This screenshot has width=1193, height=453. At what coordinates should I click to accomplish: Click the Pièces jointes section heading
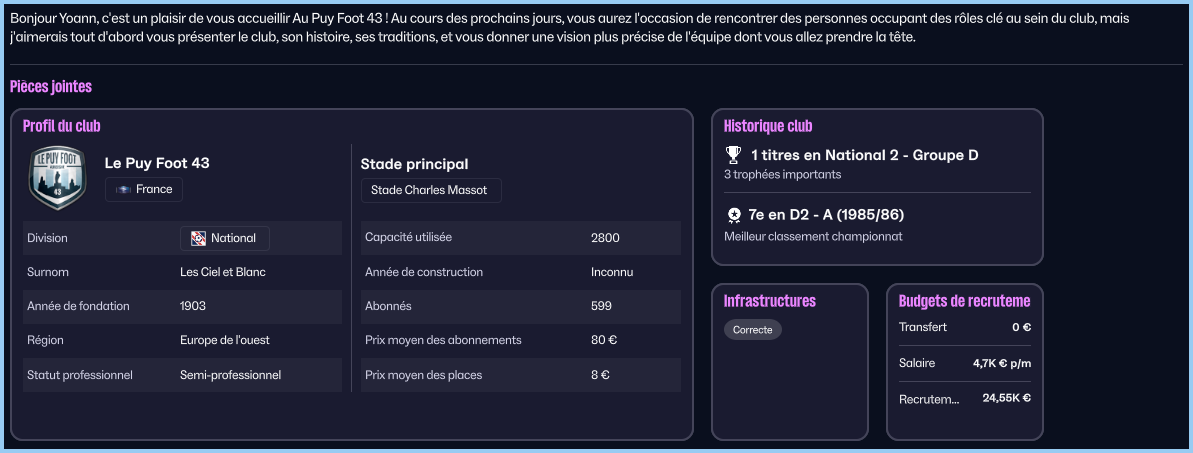point(51,87)
